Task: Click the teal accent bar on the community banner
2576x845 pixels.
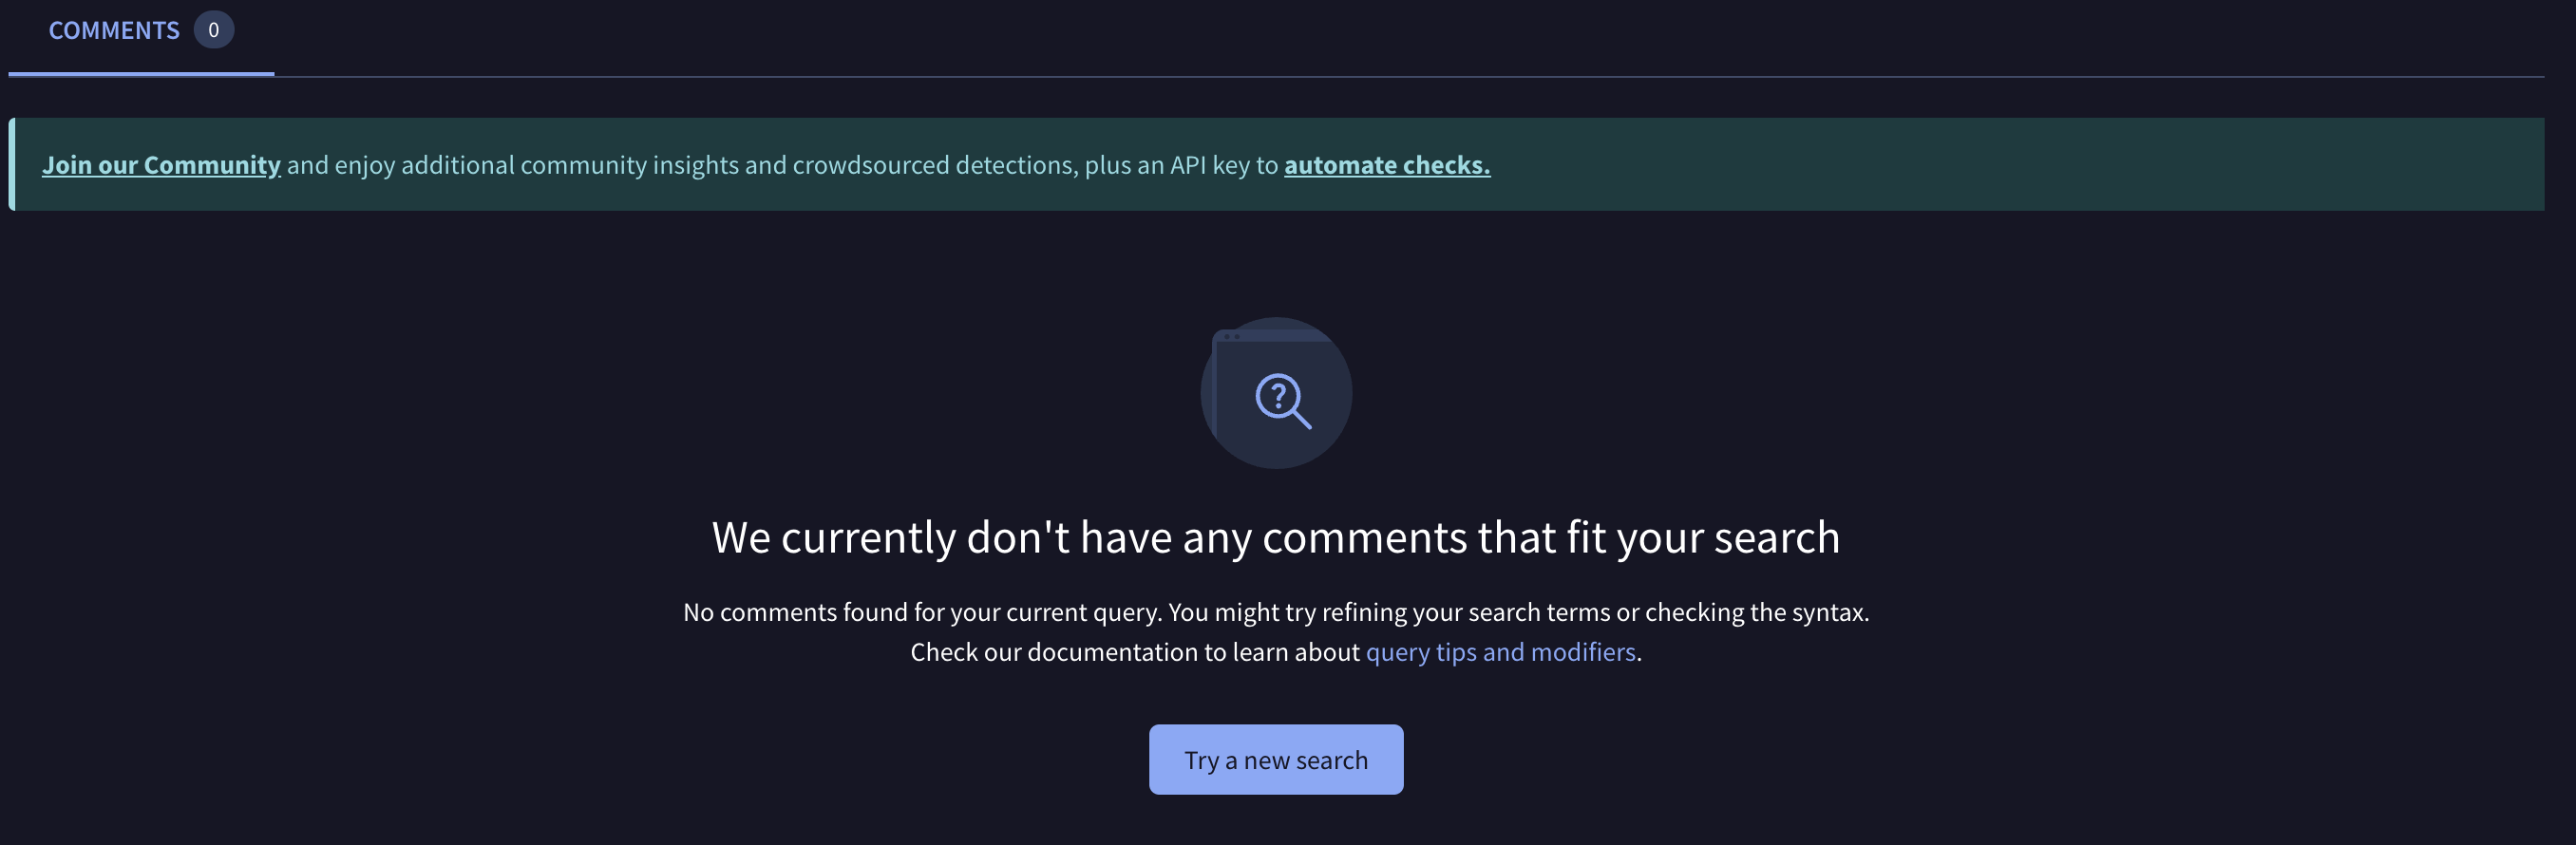Action: 12,164
